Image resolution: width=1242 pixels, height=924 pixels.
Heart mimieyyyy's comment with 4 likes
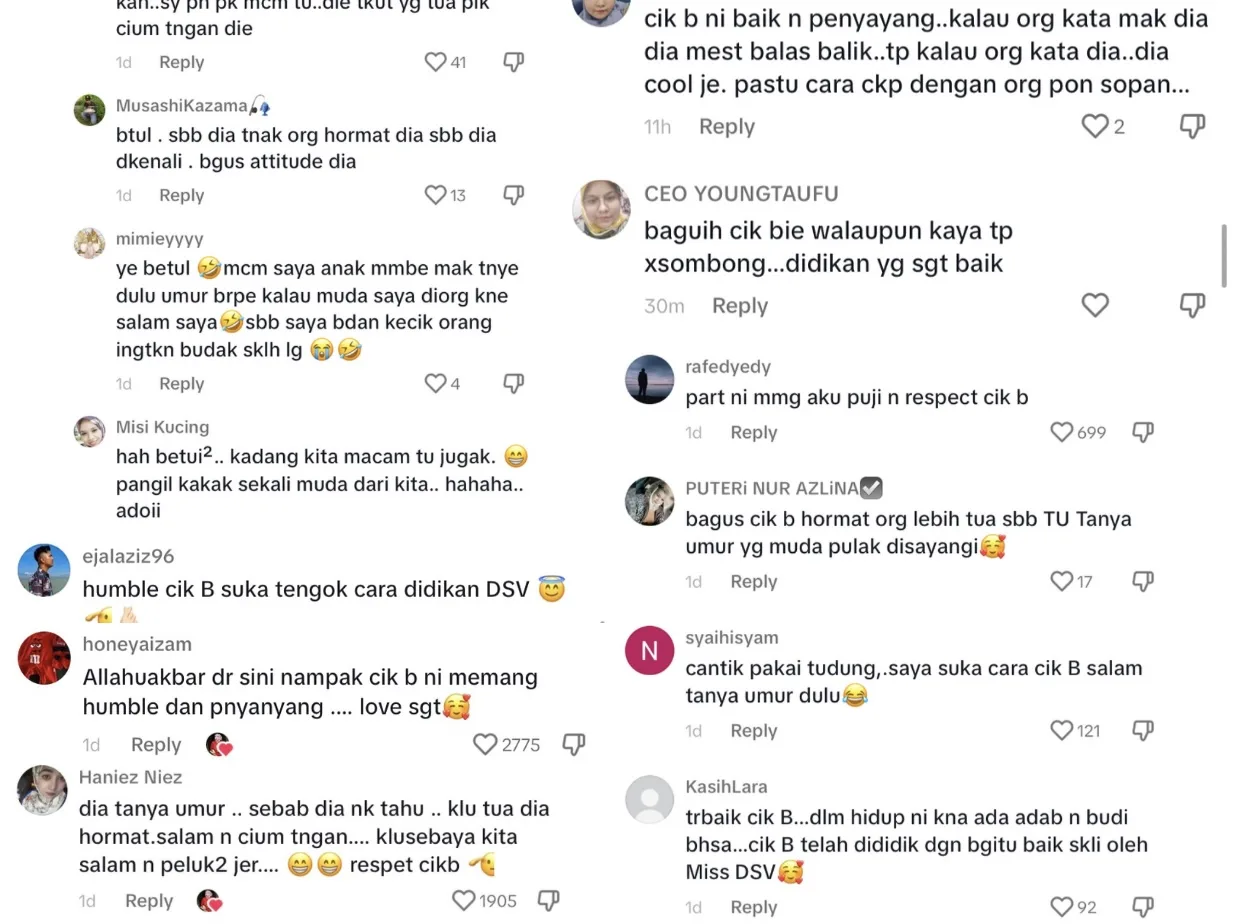coord(436,383)
